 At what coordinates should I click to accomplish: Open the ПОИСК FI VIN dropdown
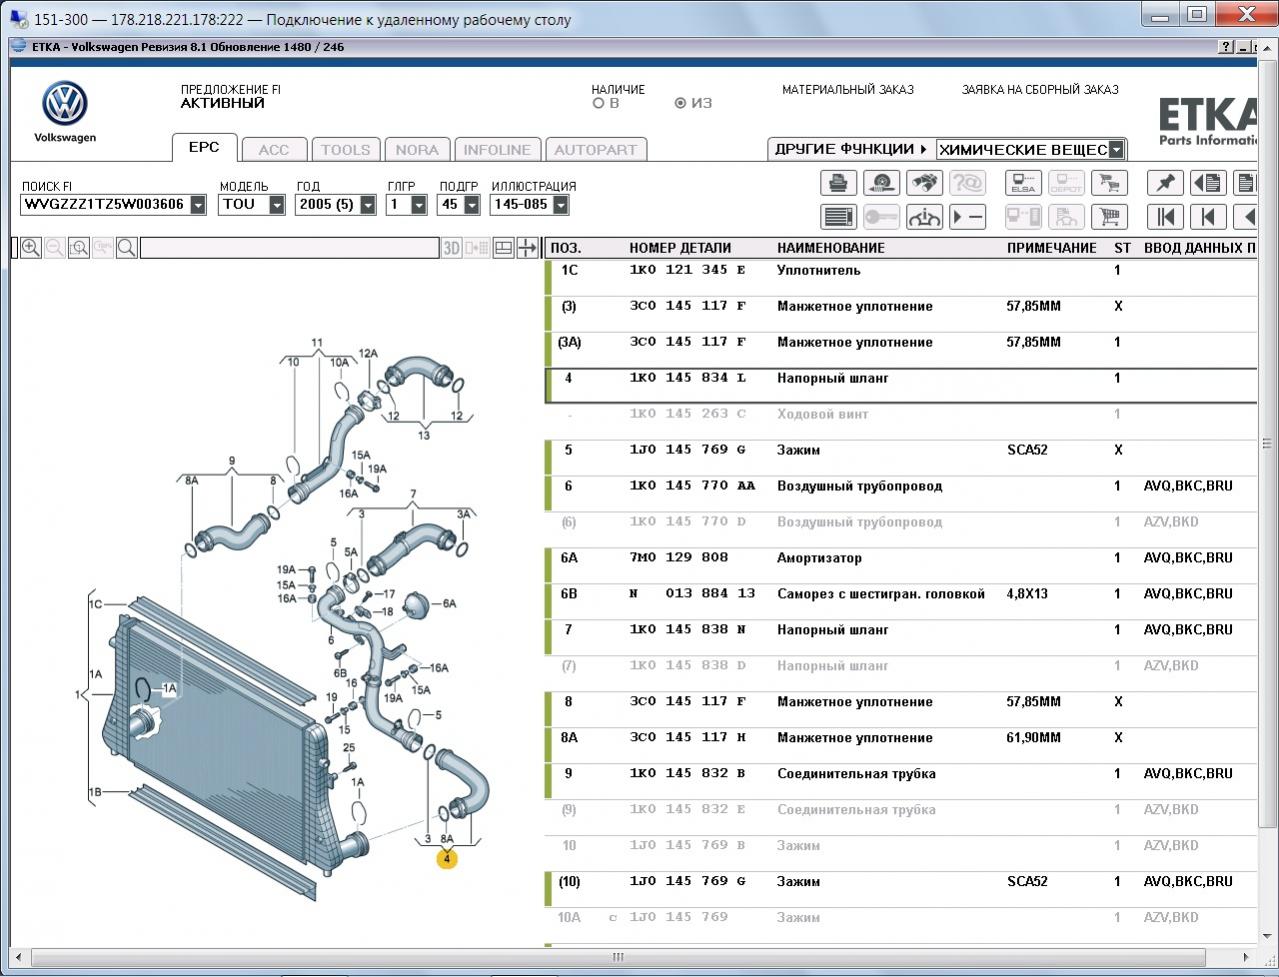point(198,205)
